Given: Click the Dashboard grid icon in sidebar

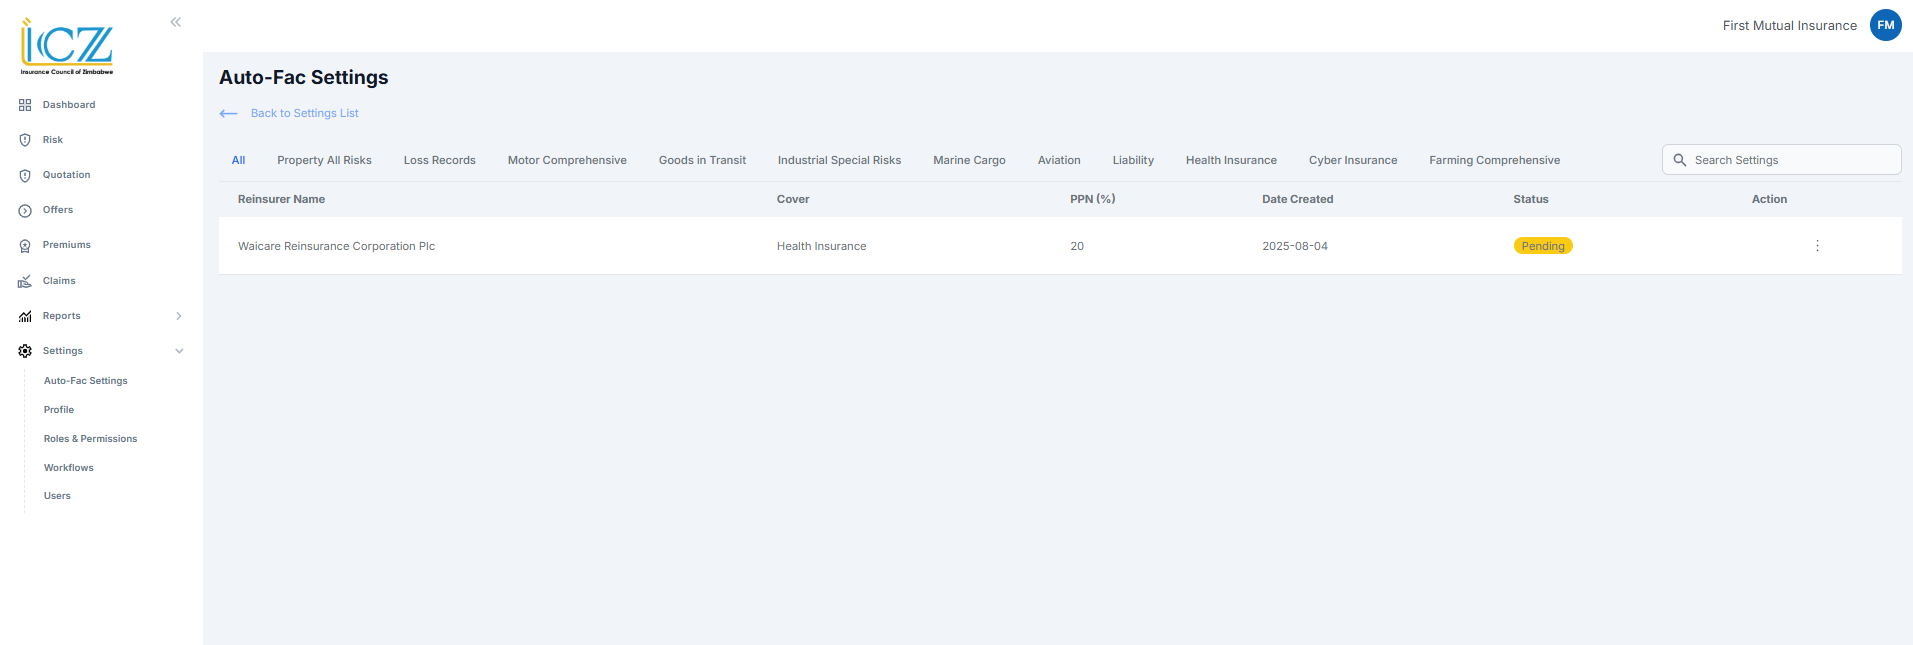Looking at the screenshot, I should coord(25,105).
